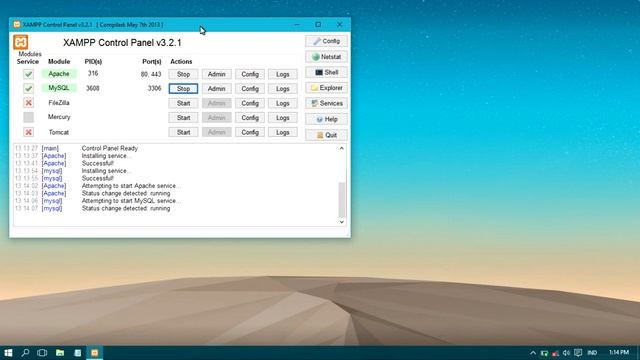Stop the MySQL module
The image size is (640, 360).
(183, 89)
